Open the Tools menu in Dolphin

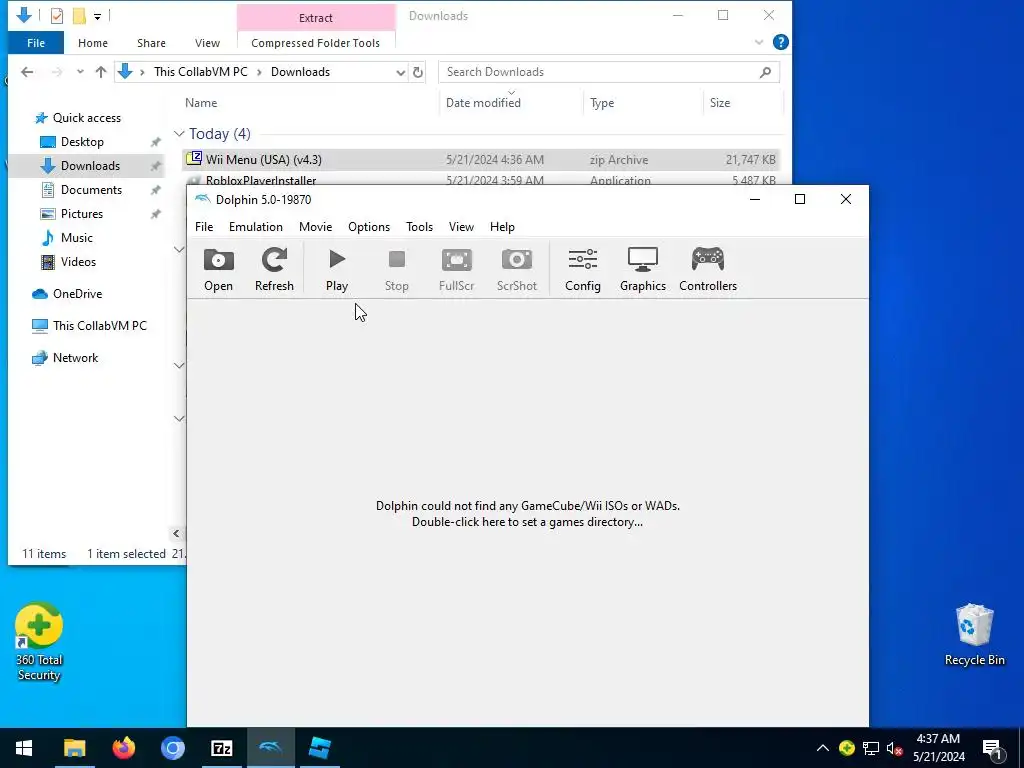coord(419,227)
